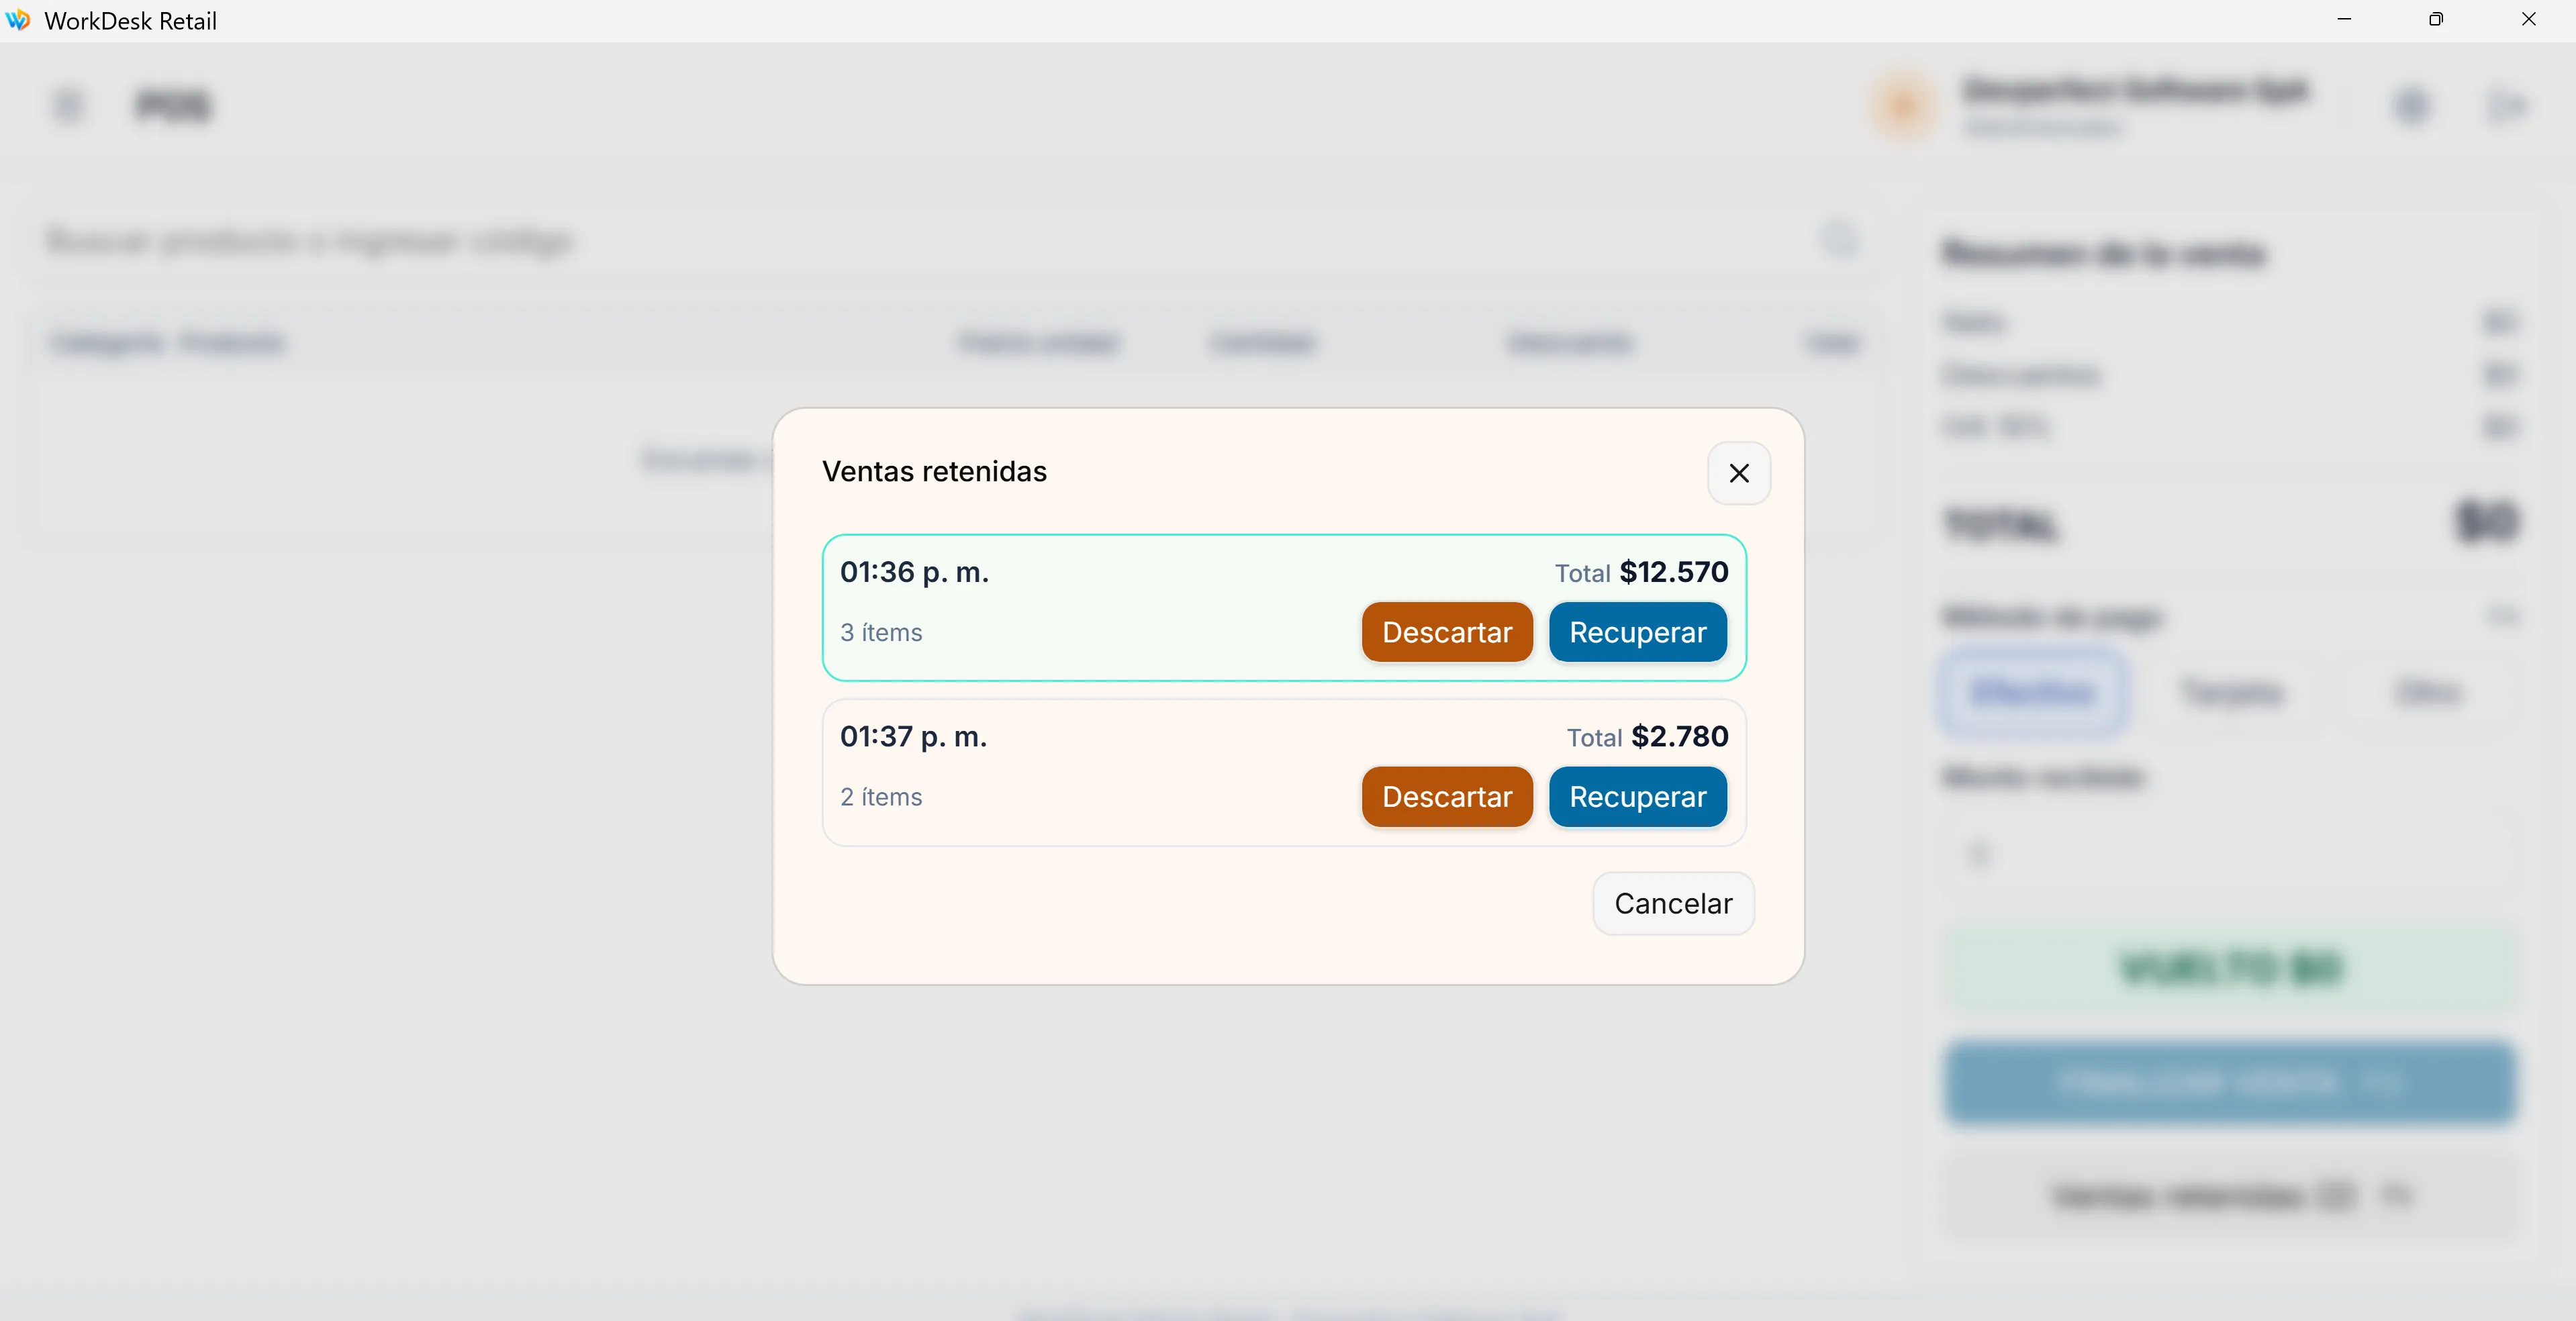This screenshot has width=2576, height=1321.
Task: Discard the 01:36 p. m. held sale
Action: click(1446, 632)
